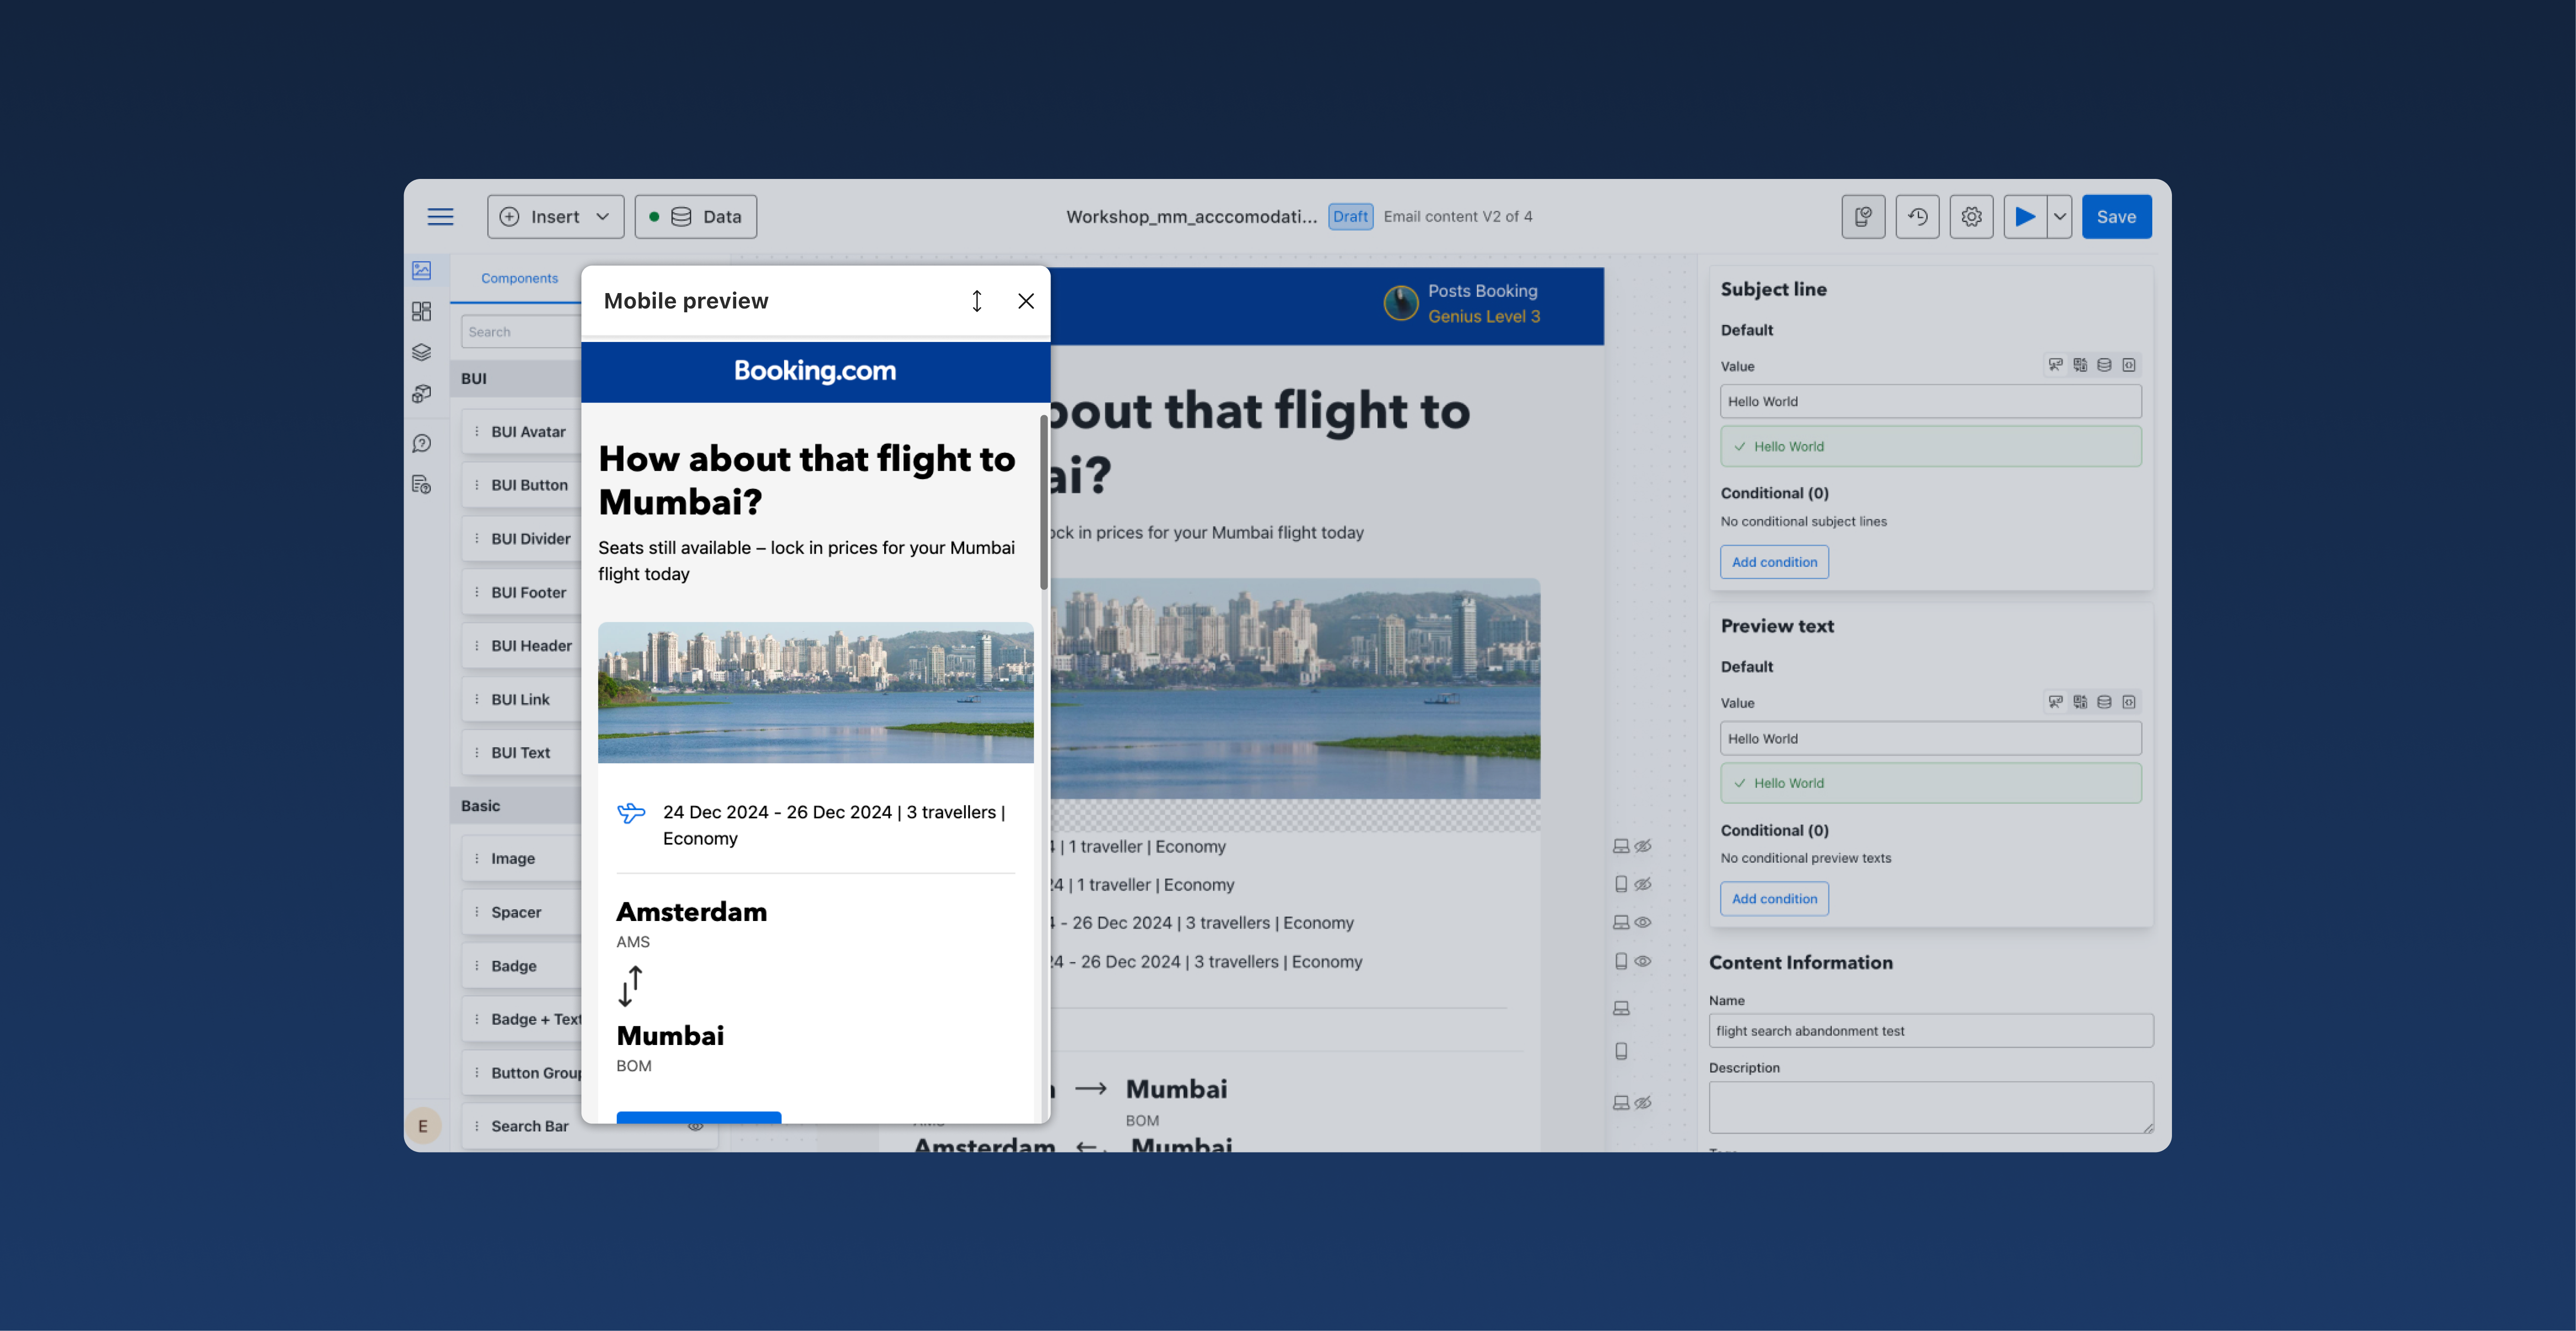
Task: Expand the dropdown arrow beside play button
Action: click(x=2060, y=217)
